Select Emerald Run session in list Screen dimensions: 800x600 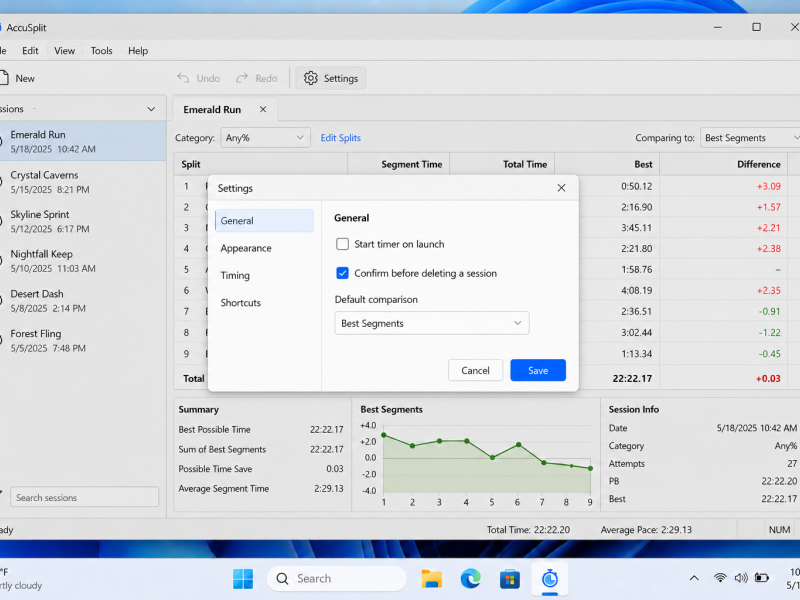tap(83, 141)
